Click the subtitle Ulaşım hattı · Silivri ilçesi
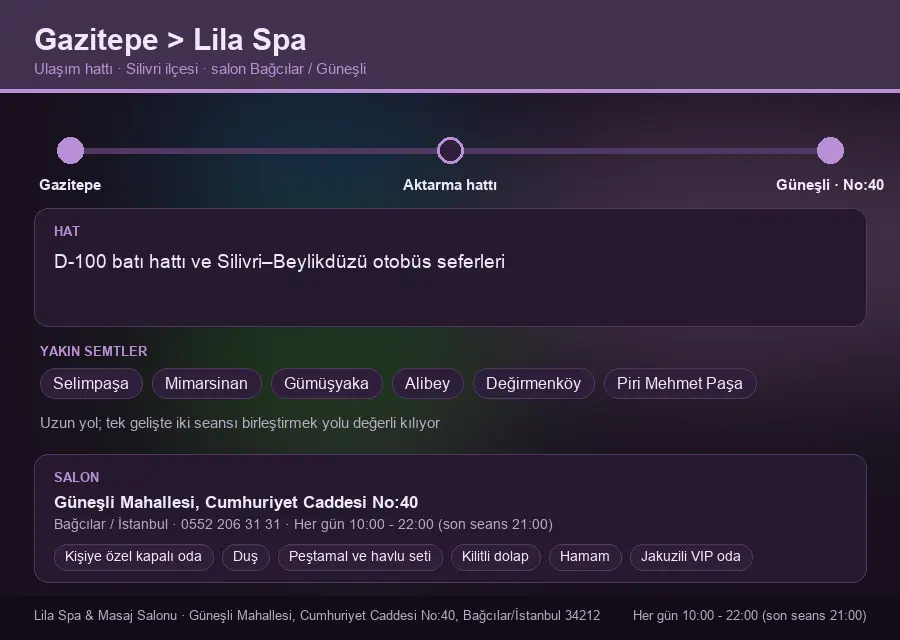Image resolution: width=900 pixels, height=640 pixels. pyautogui.click(x=116, y=69)
